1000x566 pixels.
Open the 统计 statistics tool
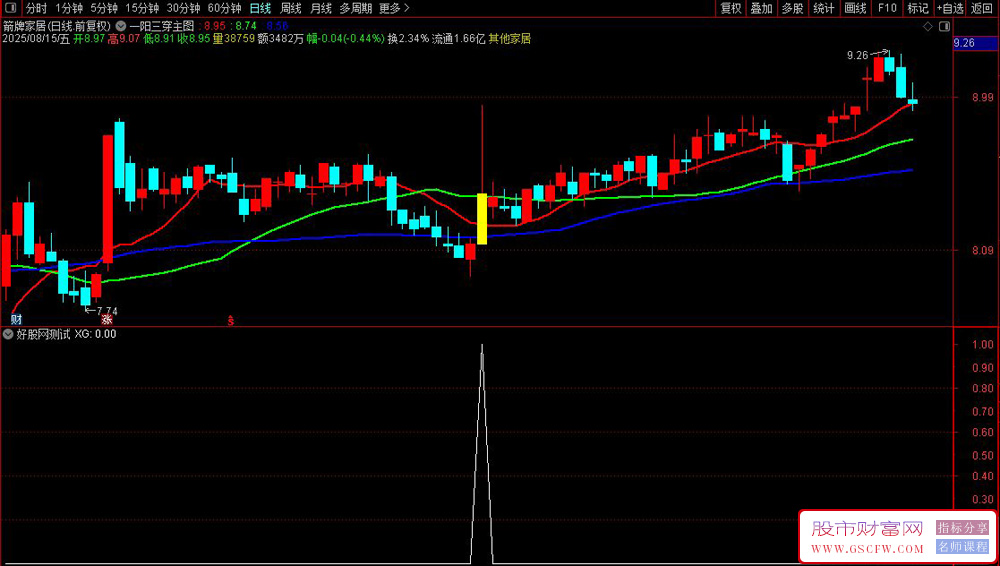(824, 8)
